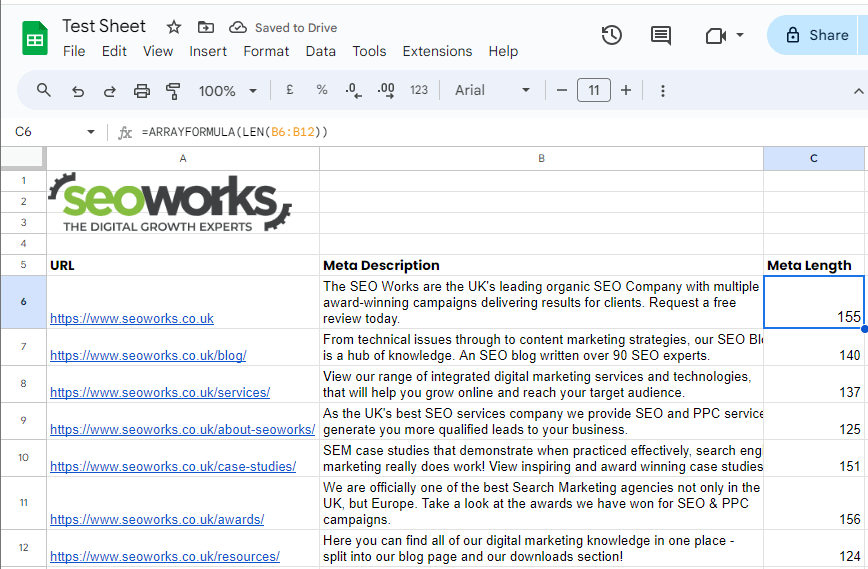
Task: Click the move to folder icon
Action: pos(205,27)
